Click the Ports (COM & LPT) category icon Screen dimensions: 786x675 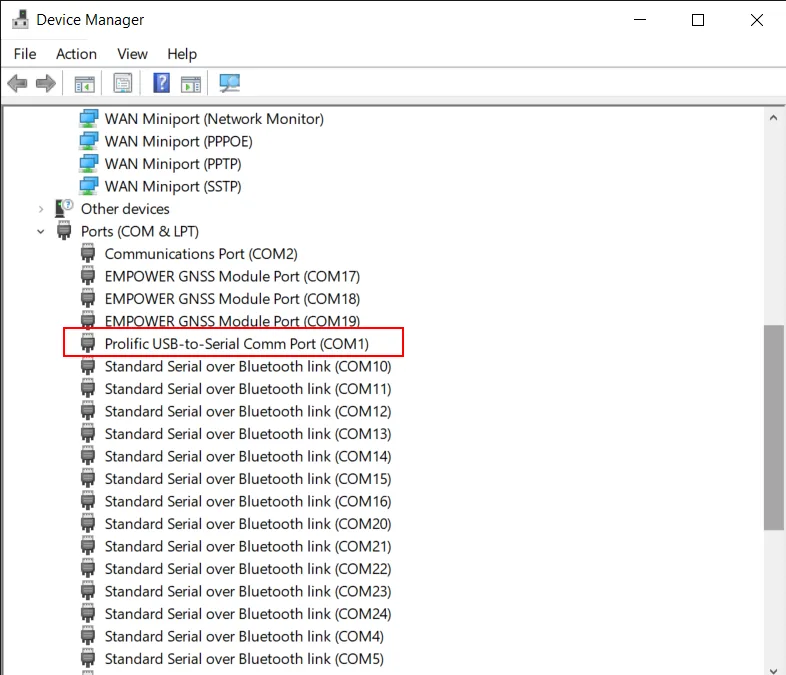click(64, 231)
